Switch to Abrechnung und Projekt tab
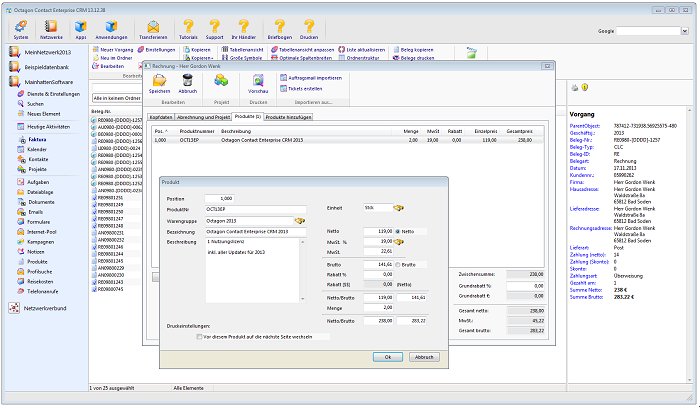This screenshot has width=700, height=408. (x=204, y=117)
